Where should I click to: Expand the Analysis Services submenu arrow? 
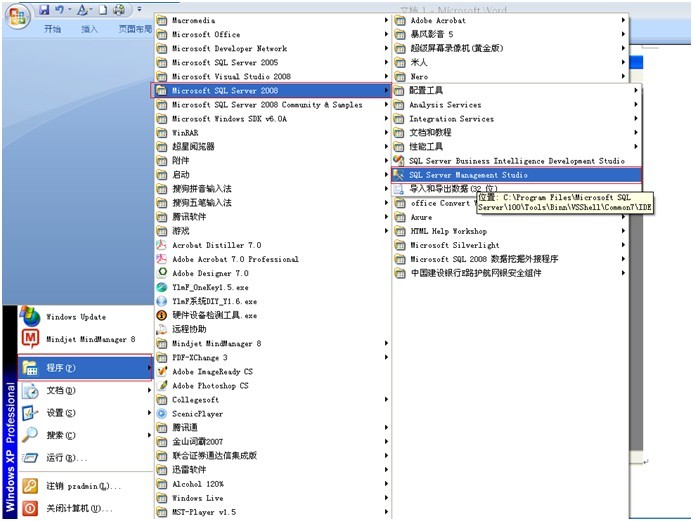click(x=636, y=104)
